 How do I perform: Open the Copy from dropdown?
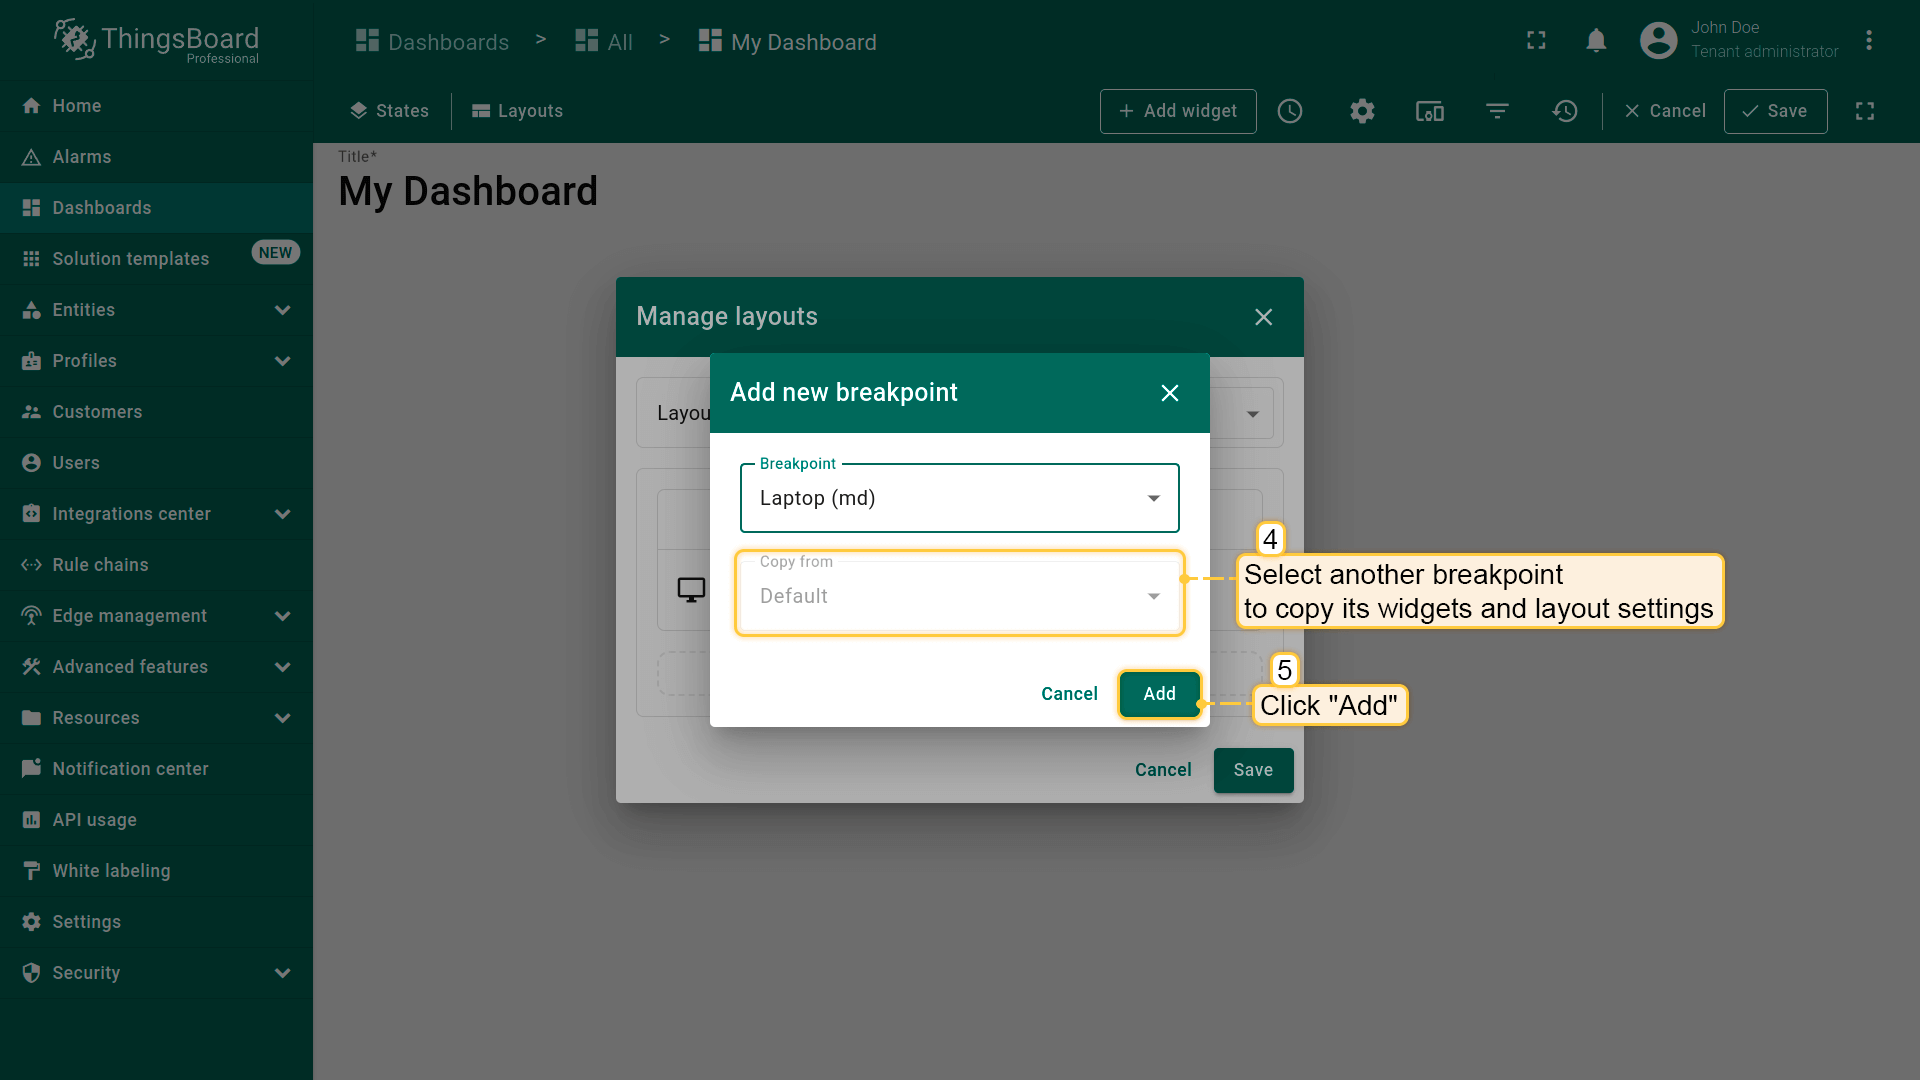point(959,596)
